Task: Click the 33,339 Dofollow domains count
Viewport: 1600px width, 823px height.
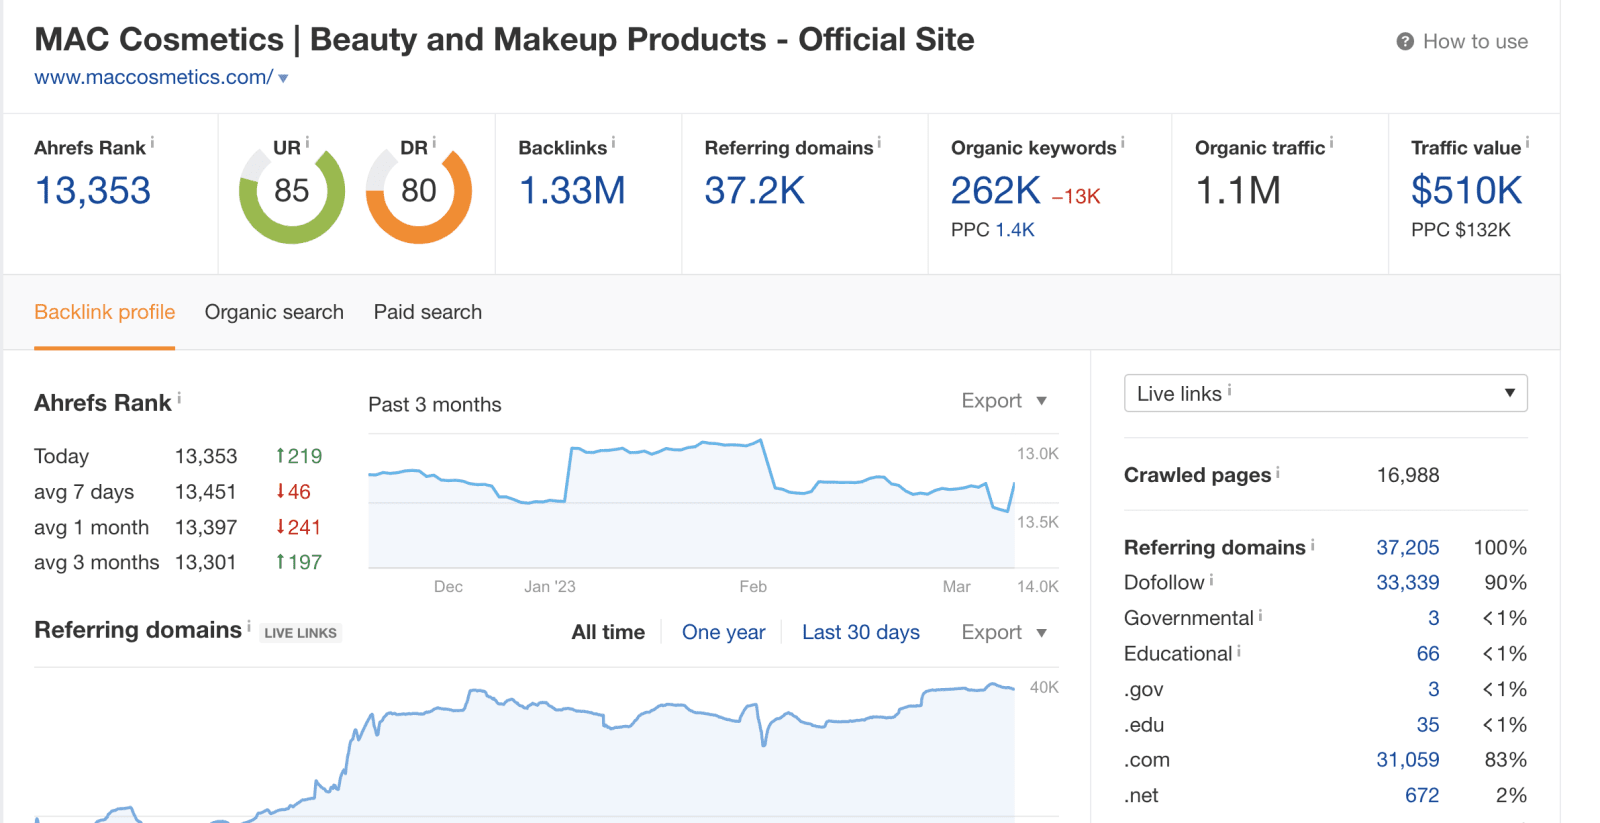Action: [1408, 583]
